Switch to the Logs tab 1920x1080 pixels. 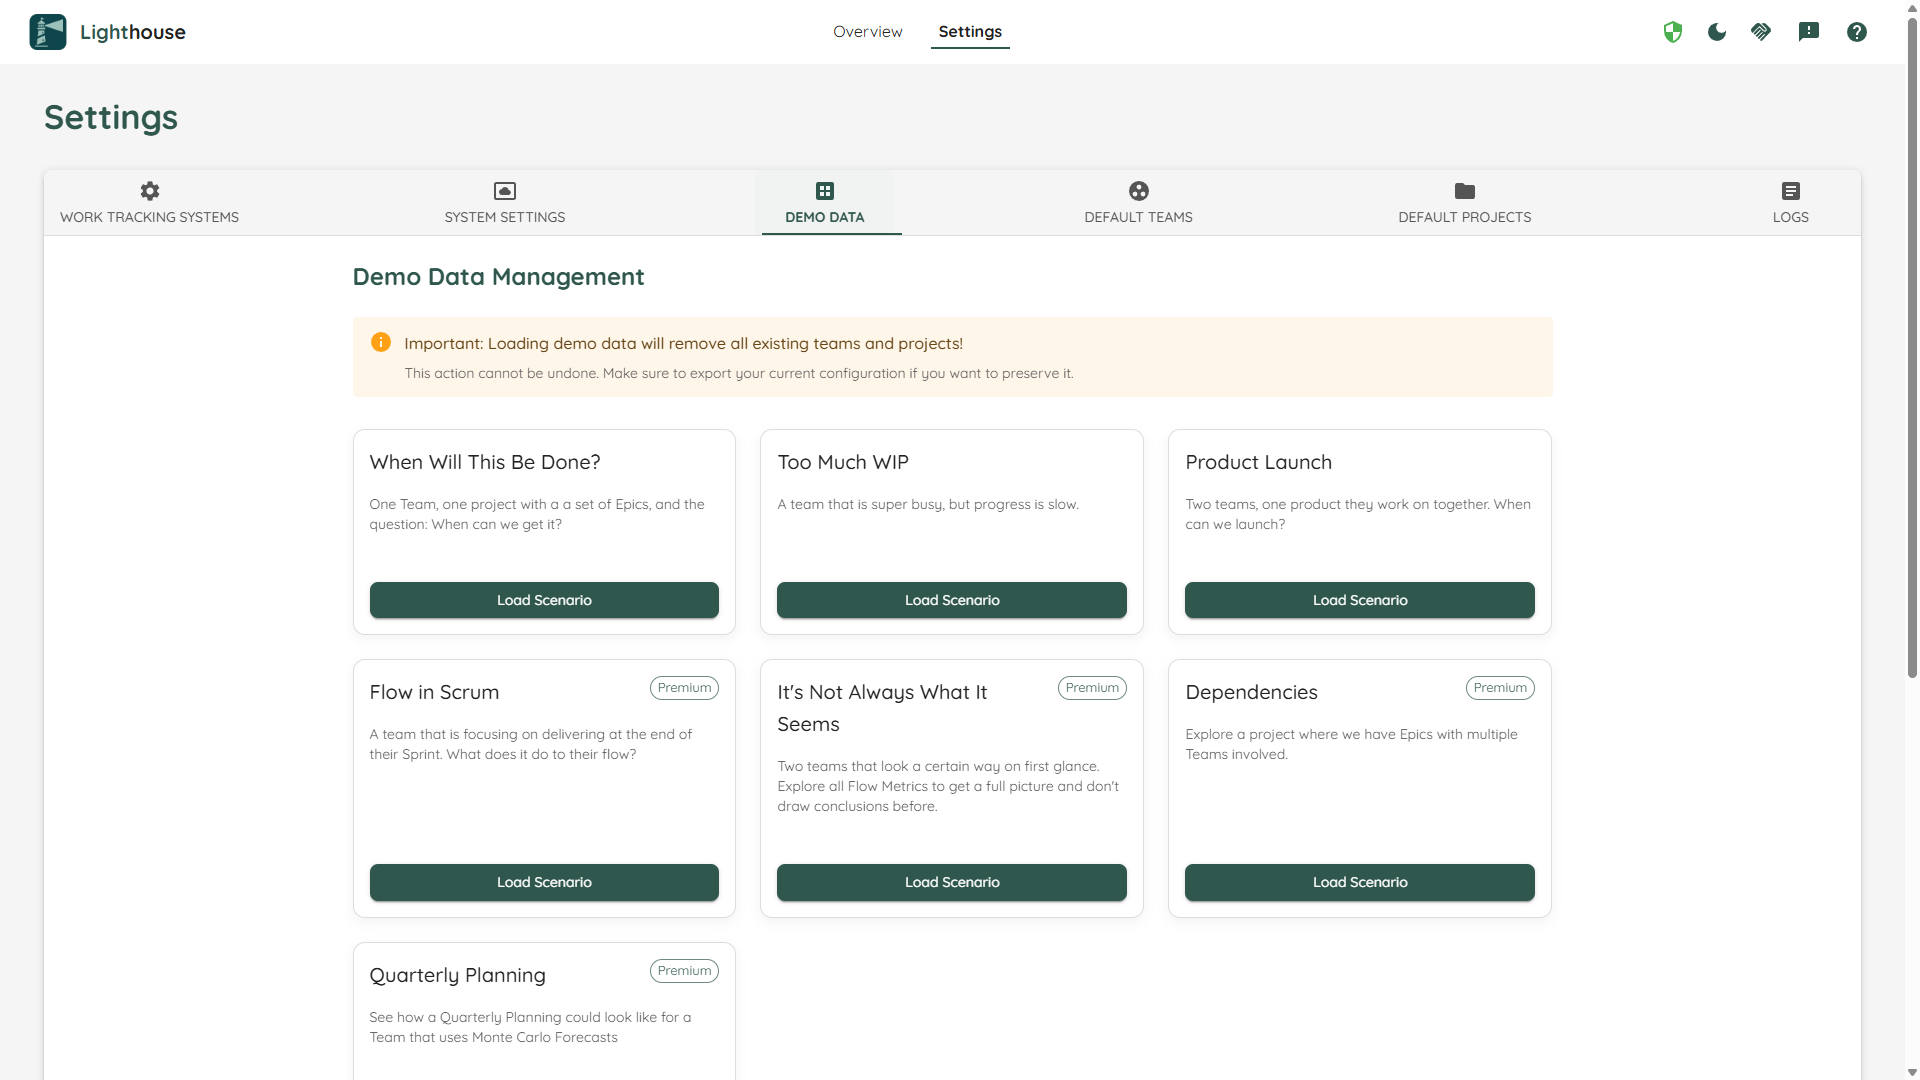tap(1790, 203)
